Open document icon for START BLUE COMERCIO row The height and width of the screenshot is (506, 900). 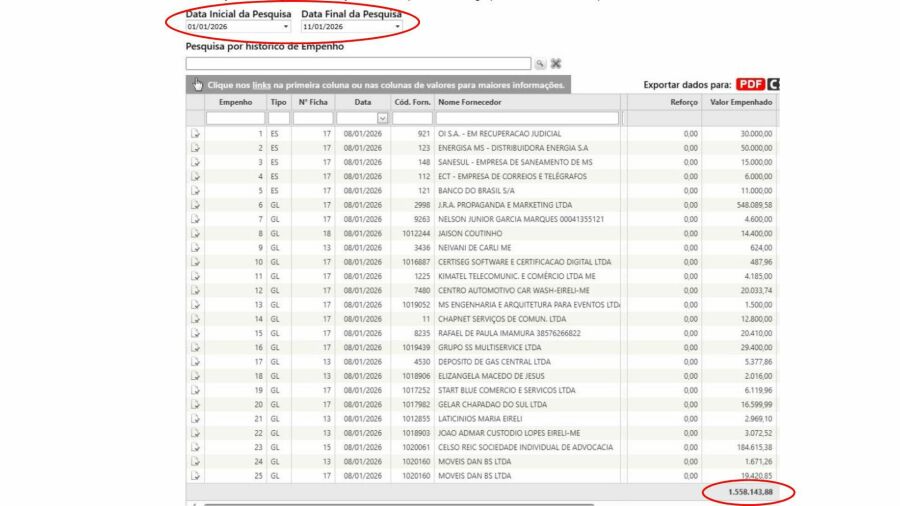tap(195, 390)
